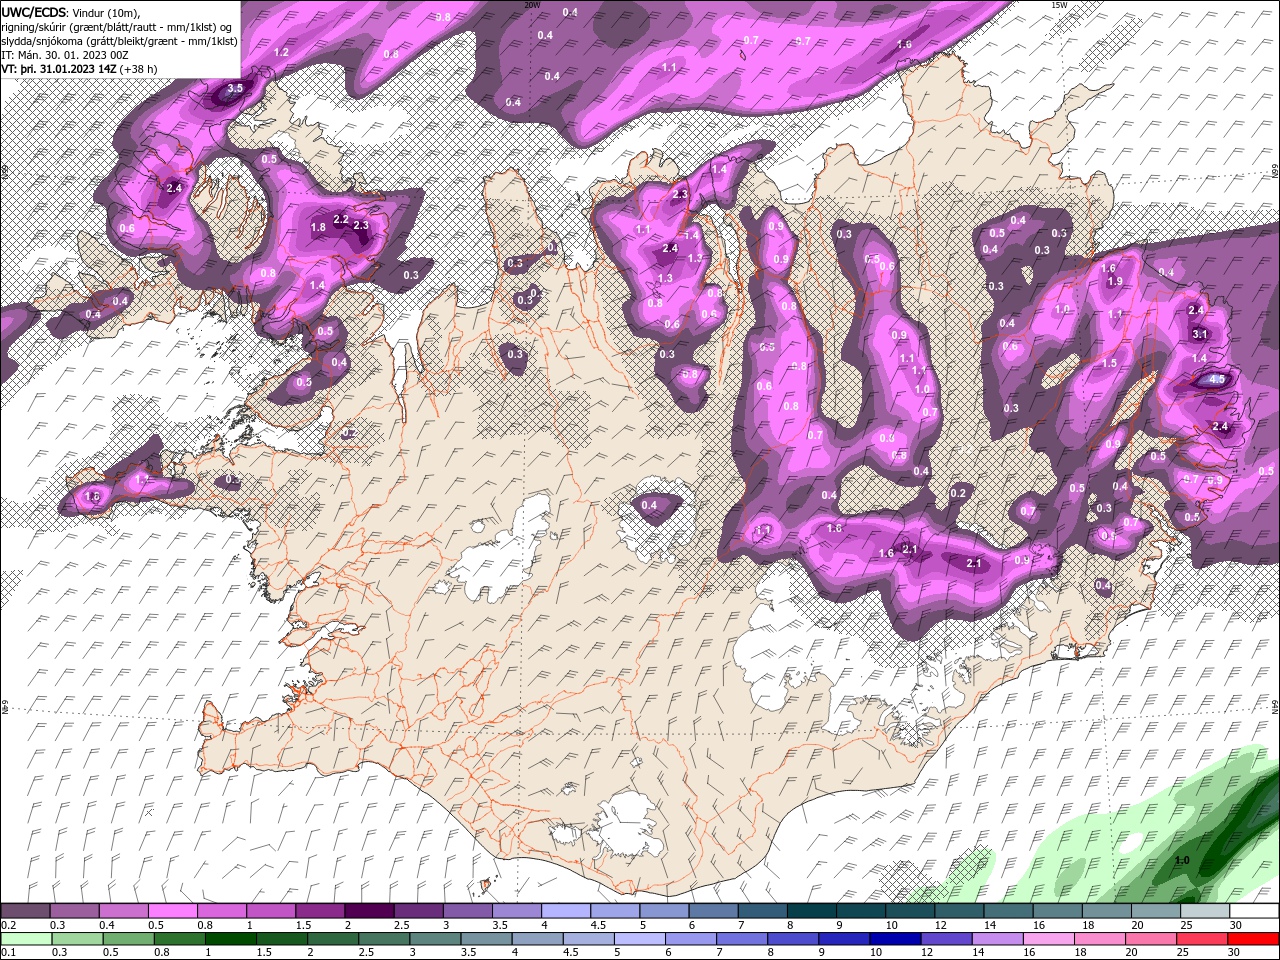Screen dimensions: 1280x960
Task: Select the light pink swatch between 16 and 18
Action: click(1049, 938)
